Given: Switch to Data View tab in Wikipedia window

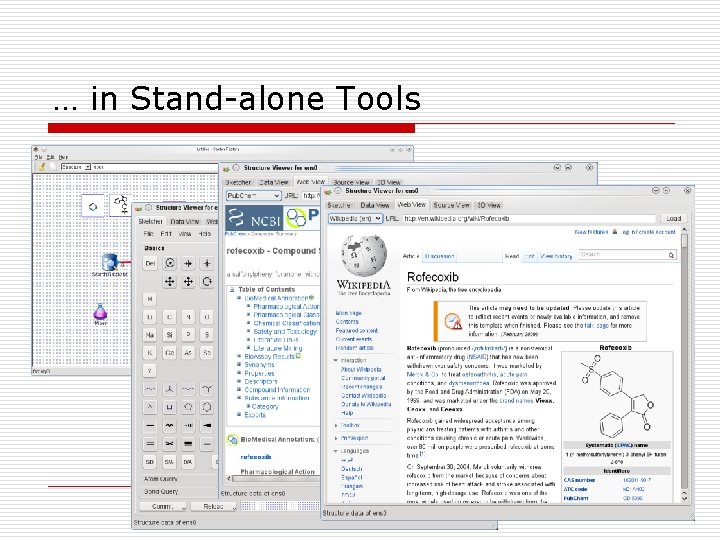Looking at the screenshot, I should (x=375, y=205).
